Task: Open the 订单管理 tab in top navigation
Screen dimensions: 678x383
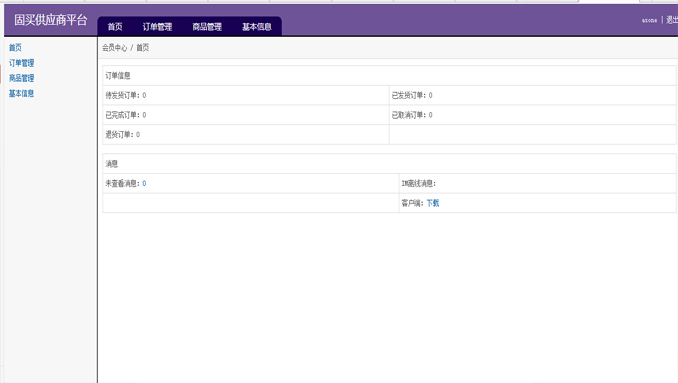Action: pos(157,27)
